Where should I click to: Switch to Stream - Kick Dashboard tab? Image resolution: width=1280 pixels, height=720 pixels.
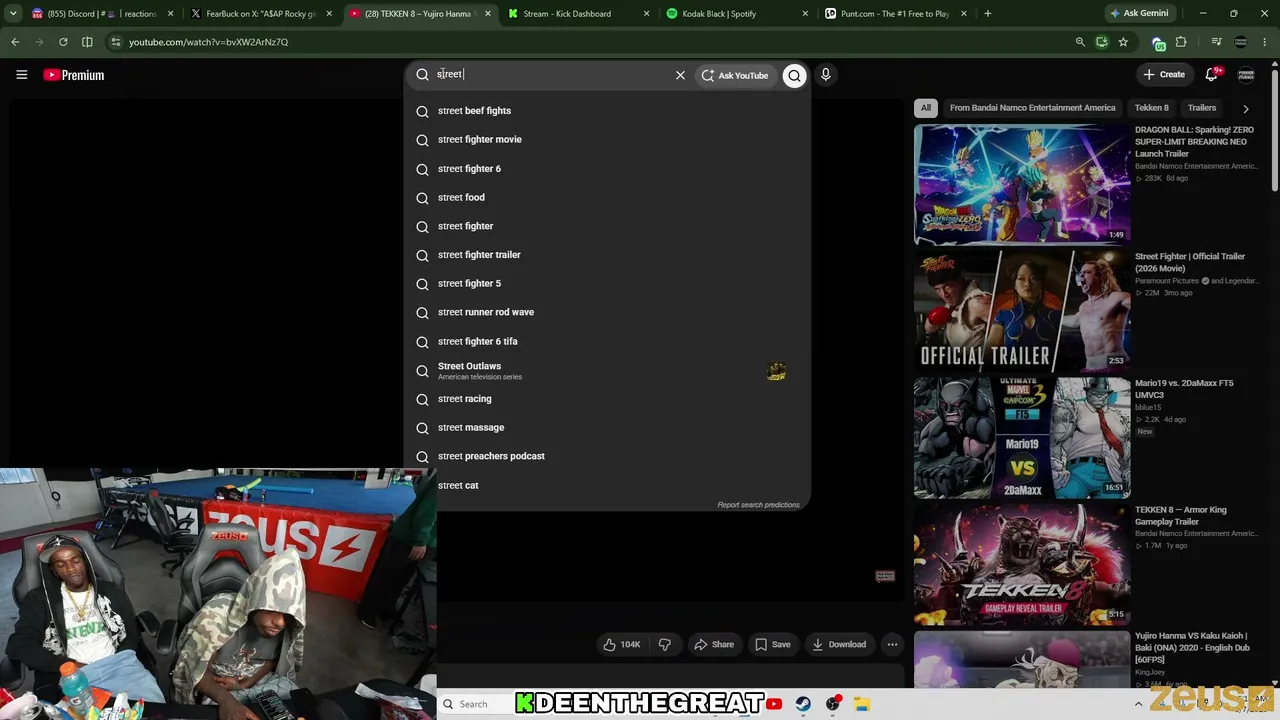[x=578, y=14]
